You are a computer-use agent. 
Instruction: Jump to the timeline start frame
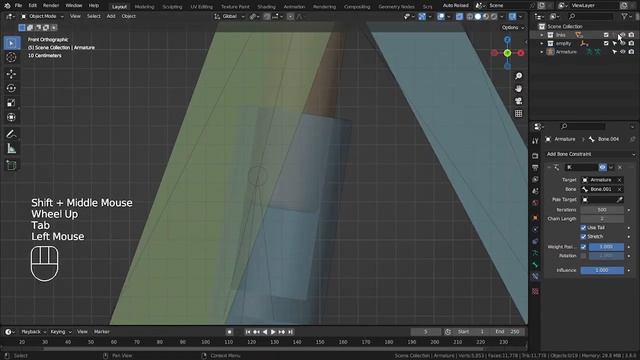tap(248, 332)
